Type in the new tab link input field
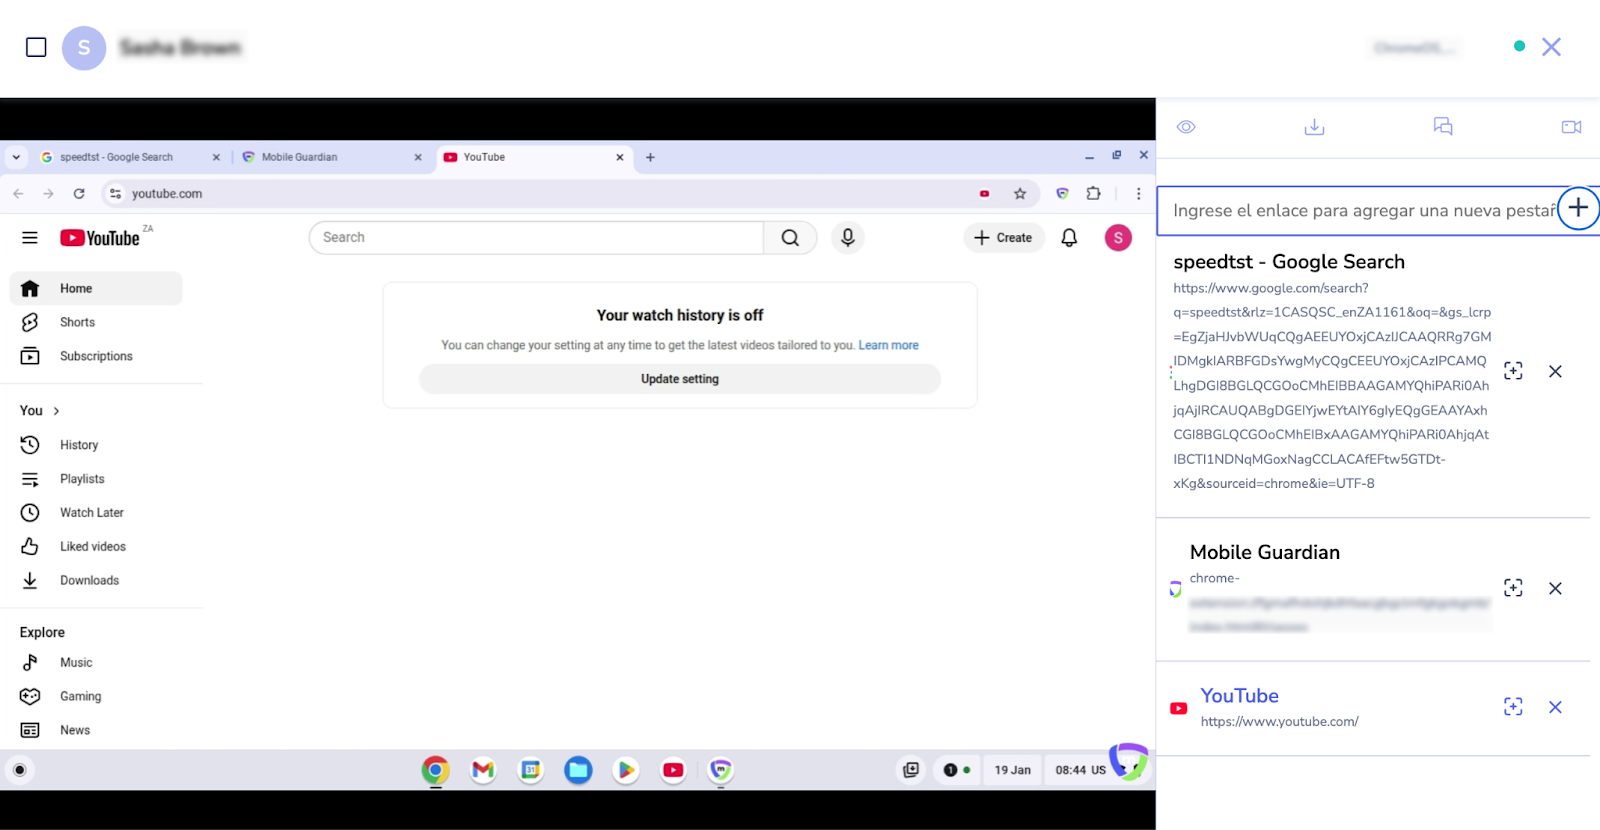 1360,211
